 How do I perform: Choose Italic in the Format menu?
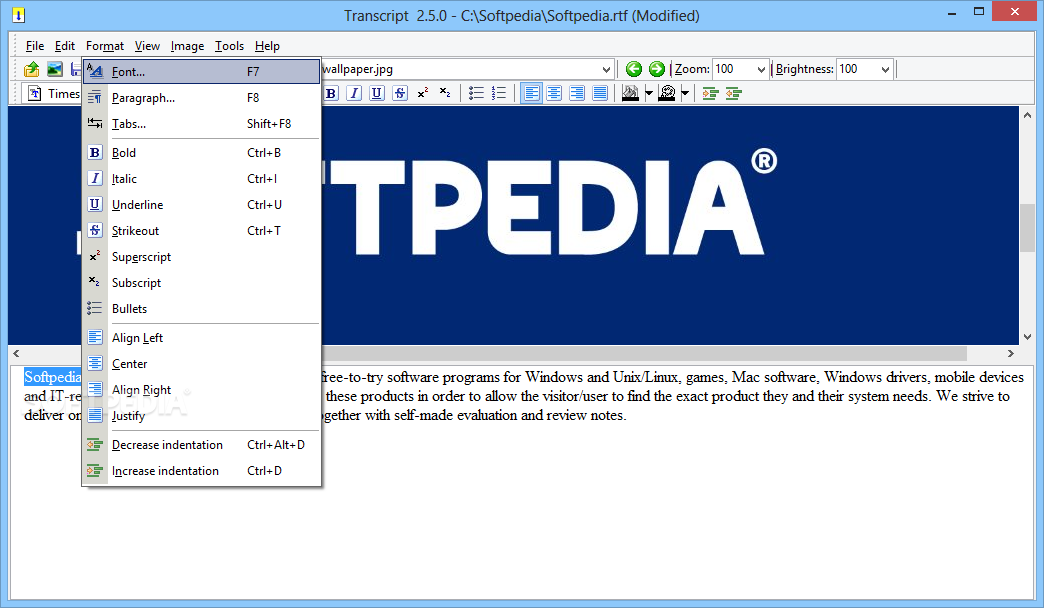pos(202,178)
